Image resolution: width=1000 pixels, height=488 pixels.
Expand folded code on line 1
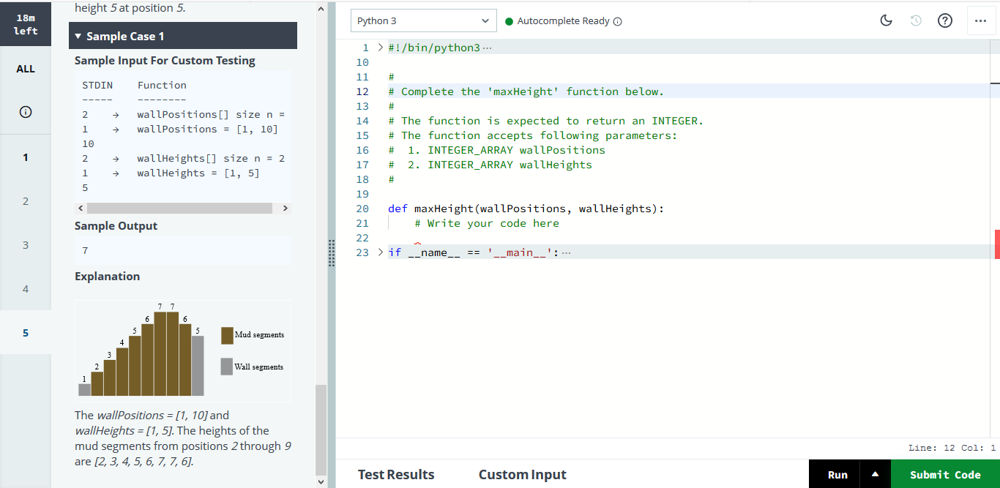click(x=381, y=48)
